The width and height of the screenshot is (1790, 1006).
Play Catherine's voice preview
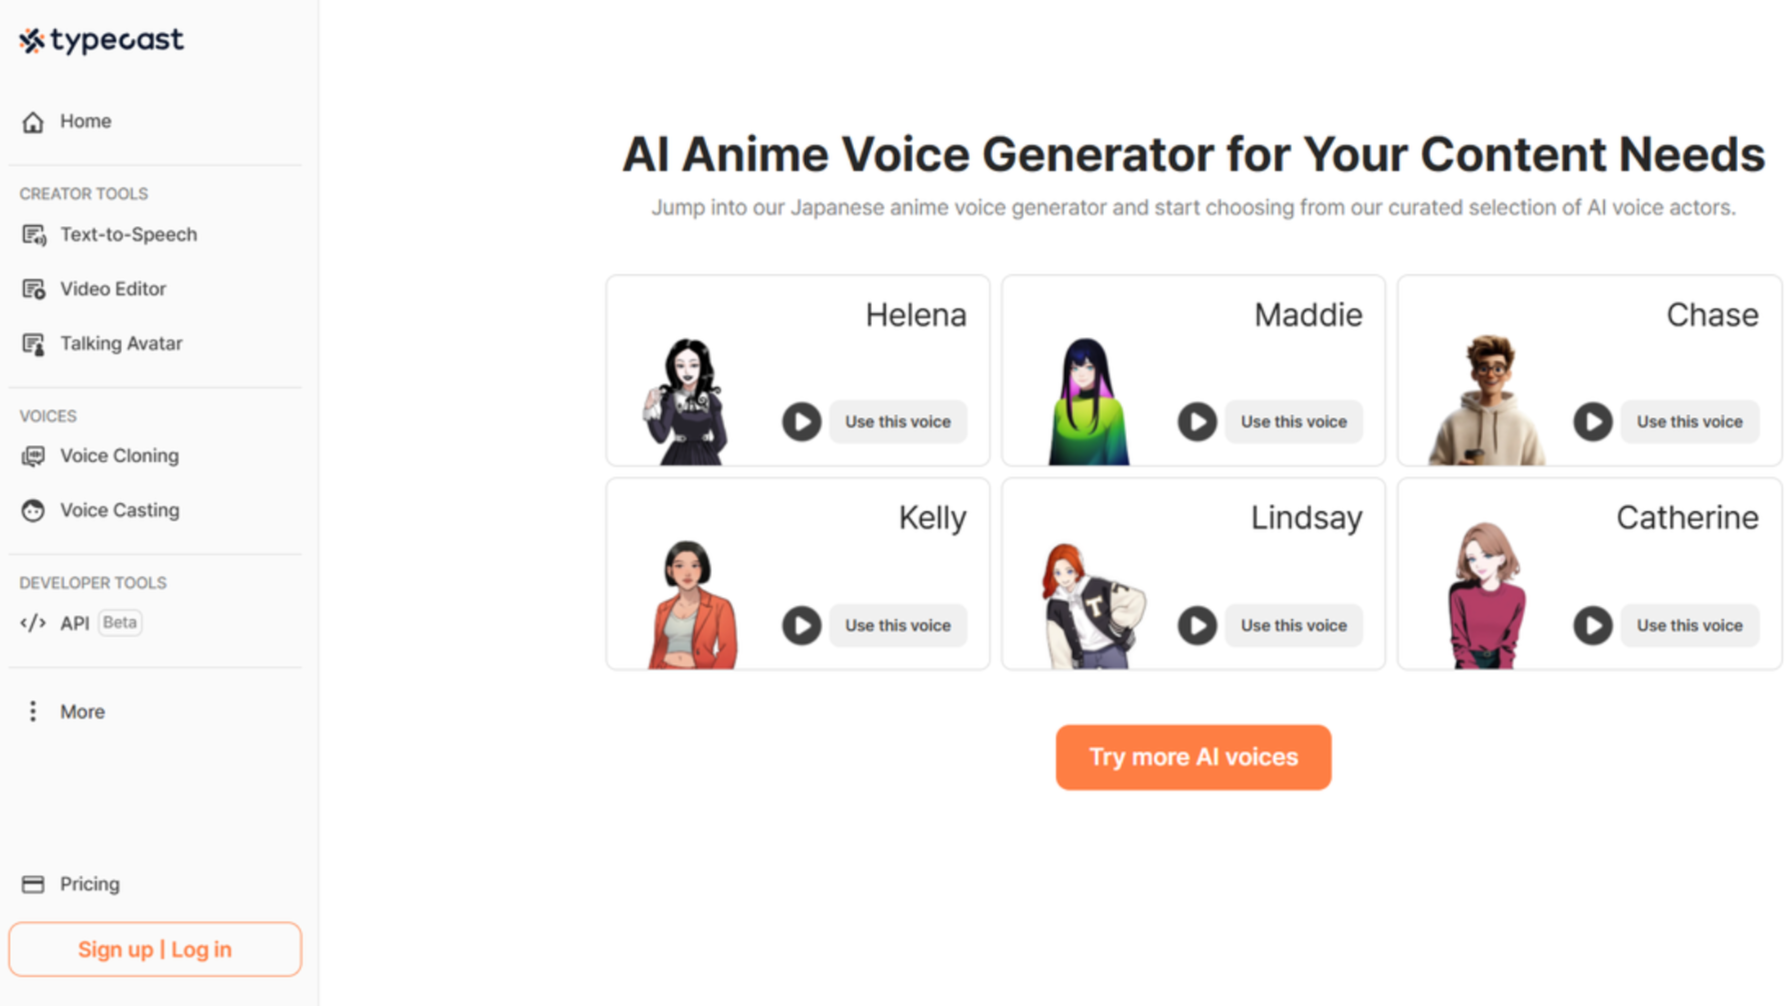[1593, 625]
